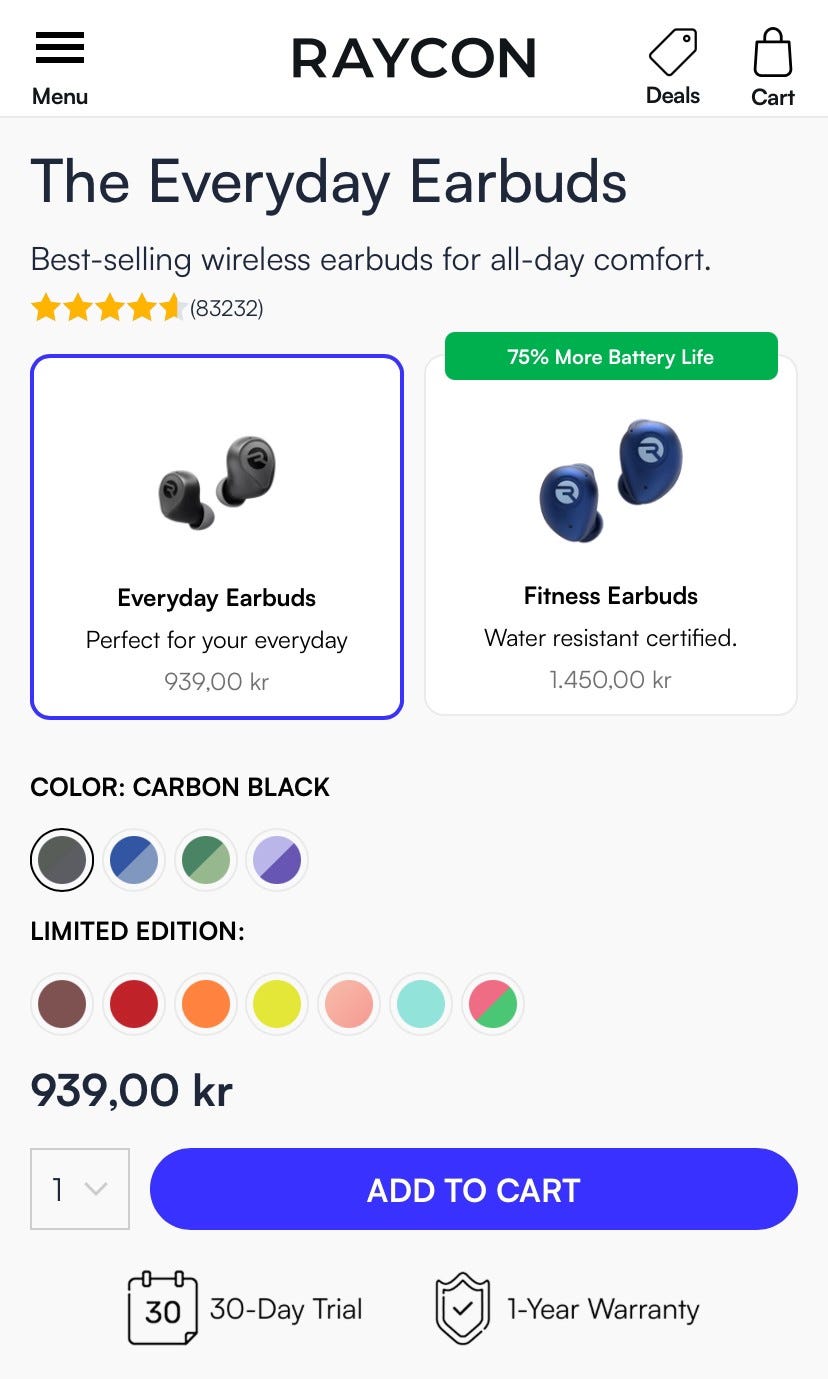The image size is (828, 1379).
Task: Click the quantity dropdown chevron arrow
Action: point(96,1189)
